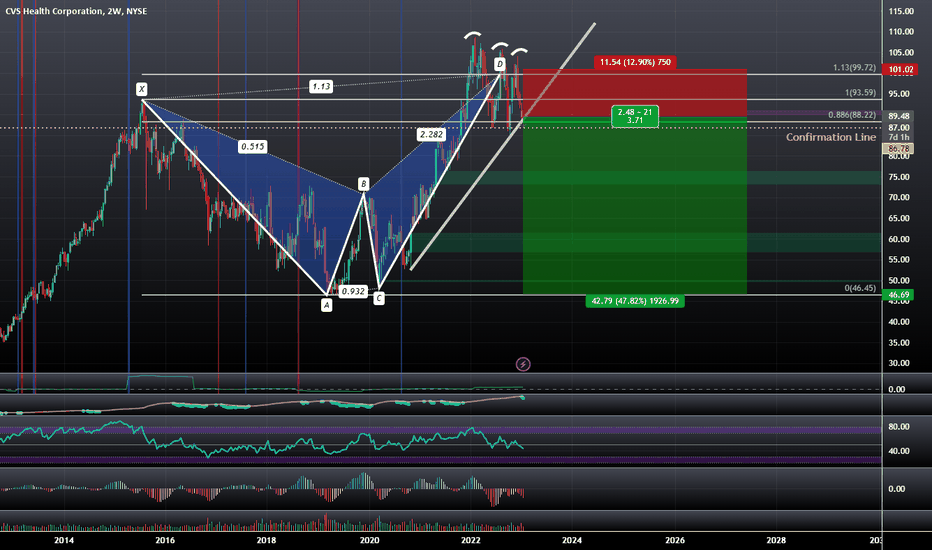This screenshot has width=932, height=550.
Task: Click the 75.00 price axis label
Action: click(x=899, y=177)
